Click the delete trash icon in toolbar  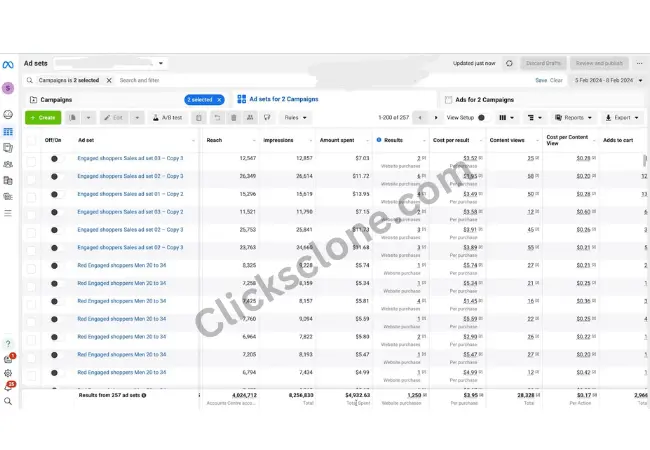[234, 118]
